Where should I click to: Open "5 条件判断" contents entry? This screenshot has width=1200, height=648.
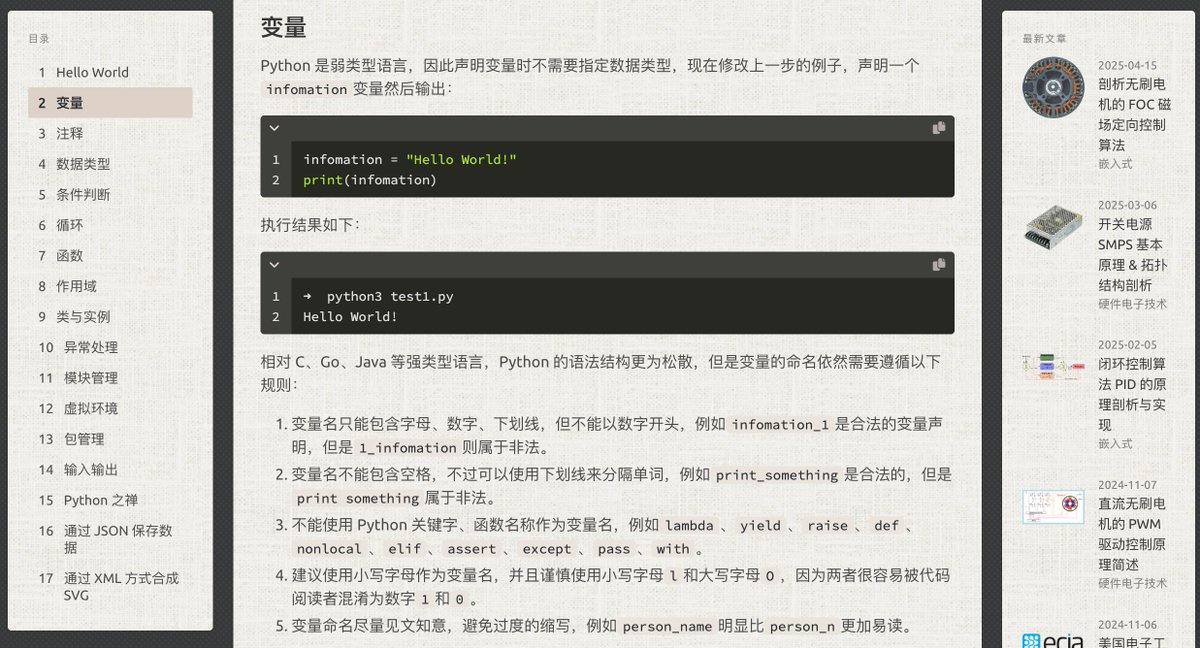(110, 194)
